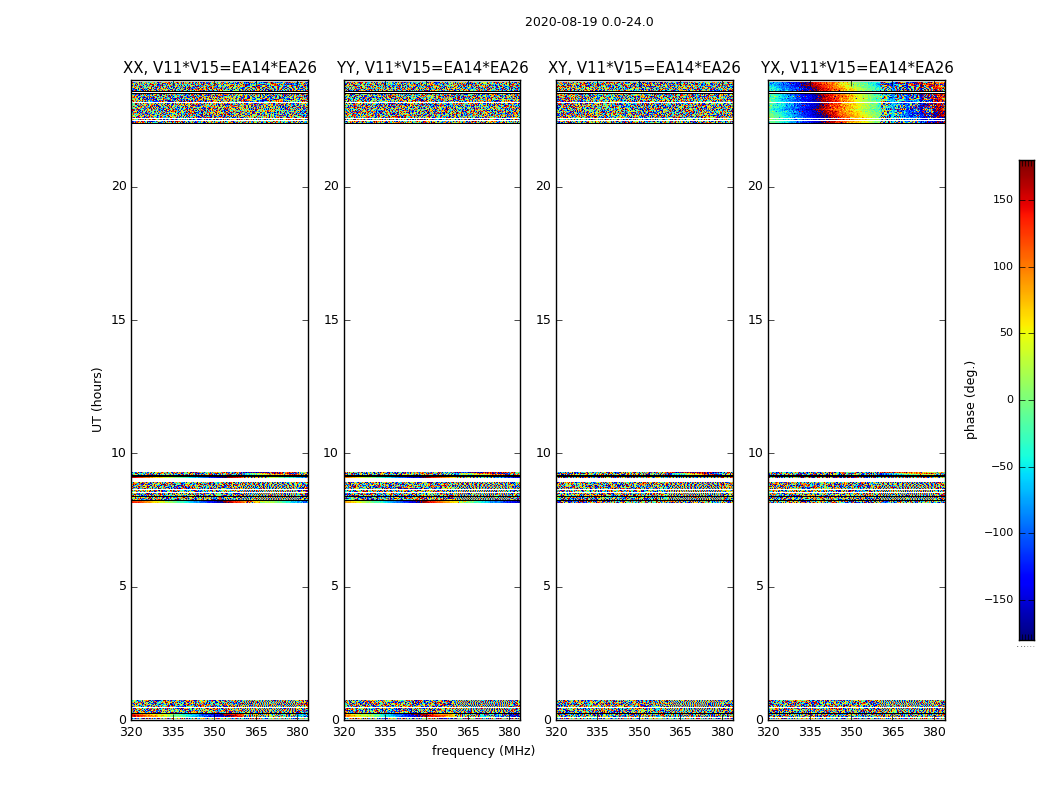The width and height of the screenshot is (1050, 800).
Task: Click the YX panel y-axis tick label 5
Action: pyautogui.click(x=759, y=586)
